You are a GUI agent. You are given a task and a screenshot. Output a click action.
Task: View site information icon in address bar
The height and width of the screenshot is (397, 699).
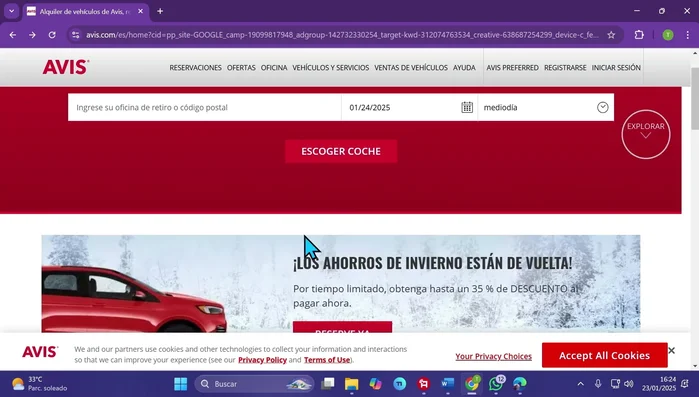tap(76, 35)
